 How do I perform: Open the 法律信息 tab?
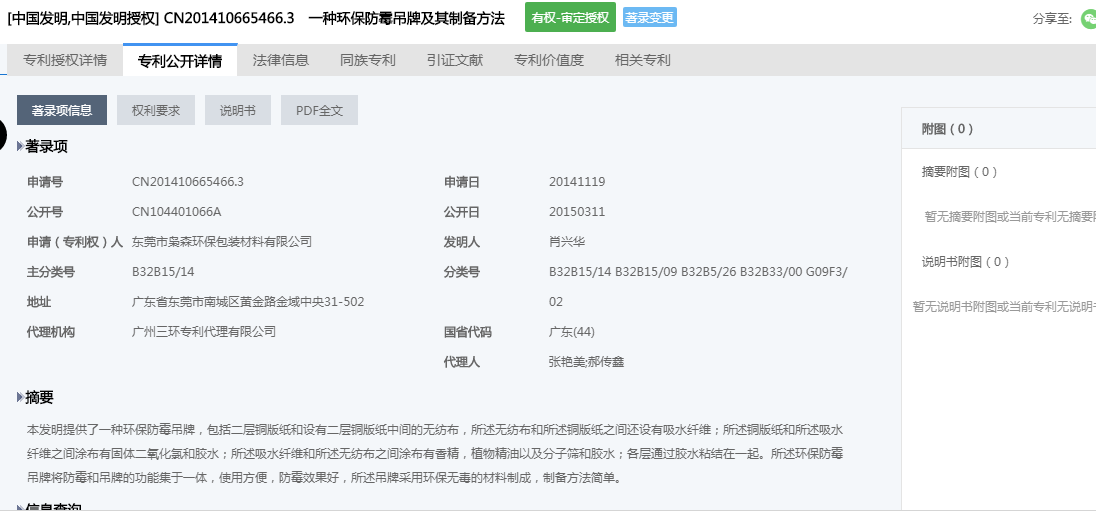click(x=281, y=60)
